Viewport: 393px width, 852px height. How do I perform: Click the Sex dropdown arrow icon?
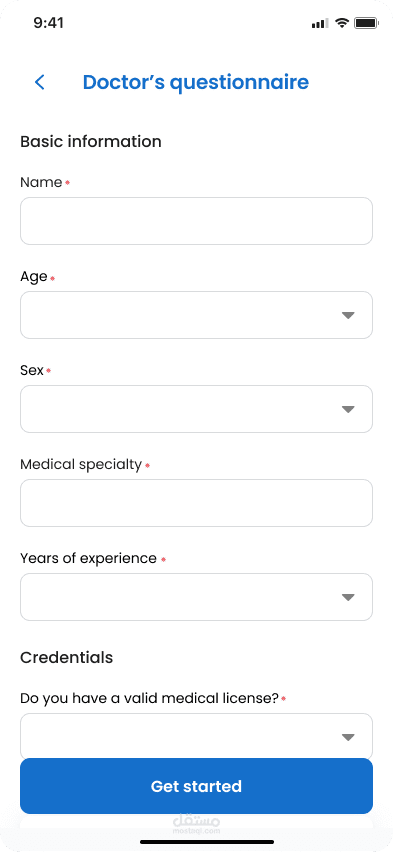pos(348,409)
